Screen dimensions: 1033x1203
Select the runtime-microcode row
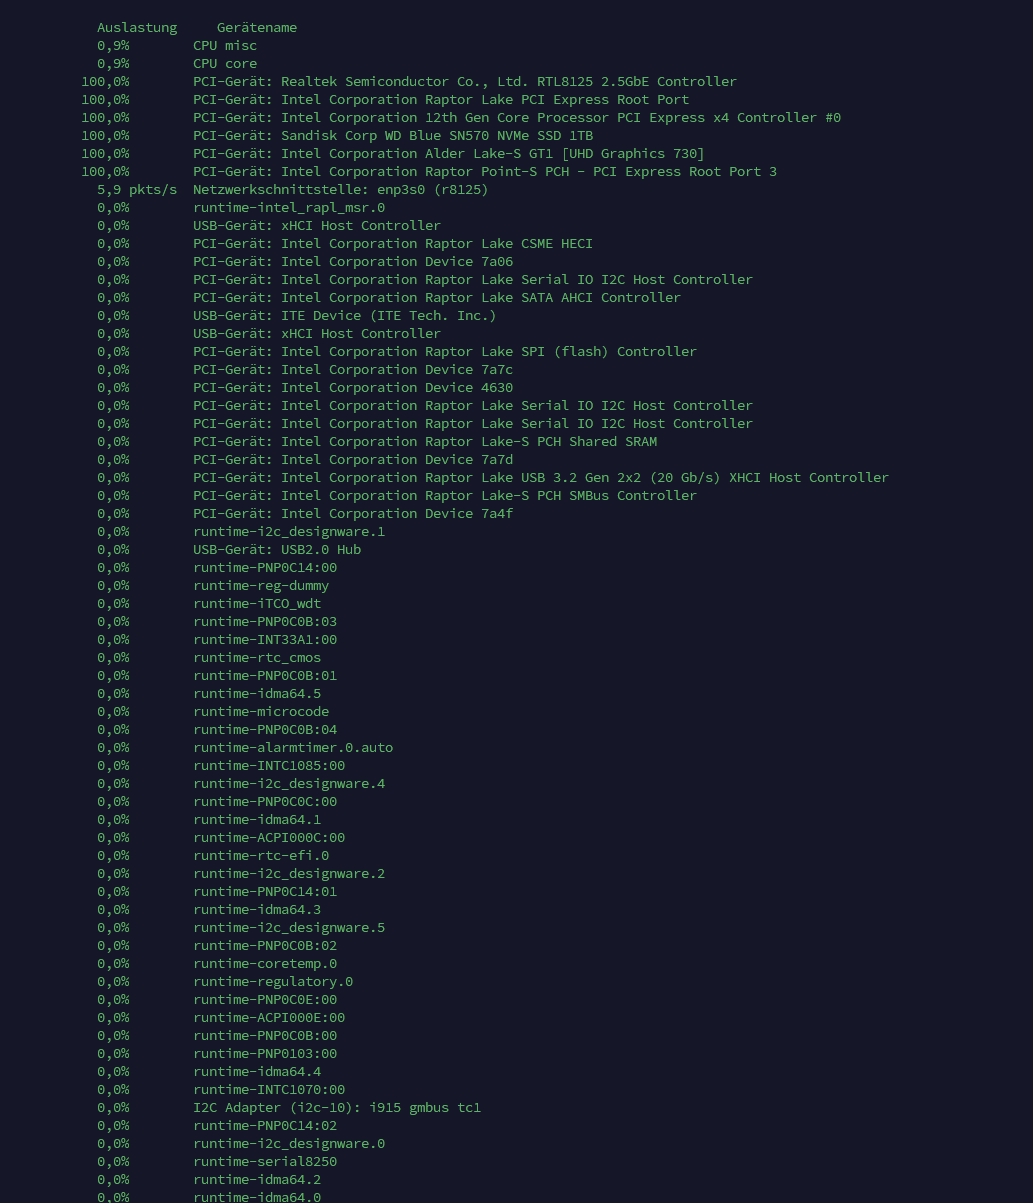click(213, 711)
